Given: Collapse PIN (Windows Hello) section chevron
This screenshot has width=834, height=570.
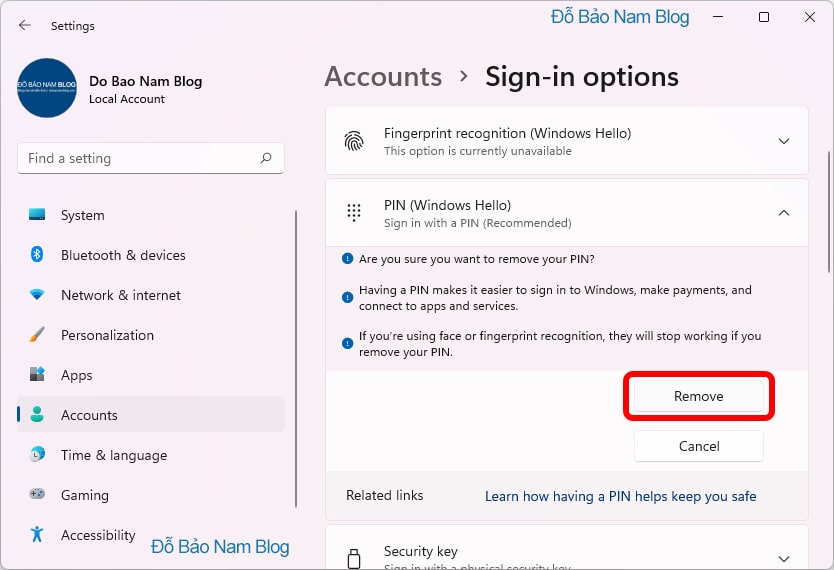Looking at the screenshot, I should (x=783, y=213).
